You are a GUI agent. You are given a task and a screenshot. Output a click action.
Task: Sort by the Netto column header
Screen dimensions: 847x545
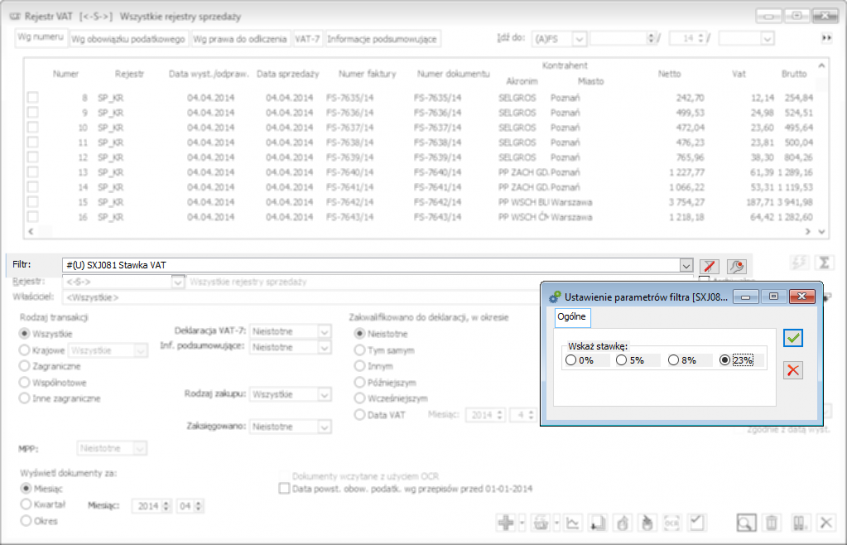[669, 73]
